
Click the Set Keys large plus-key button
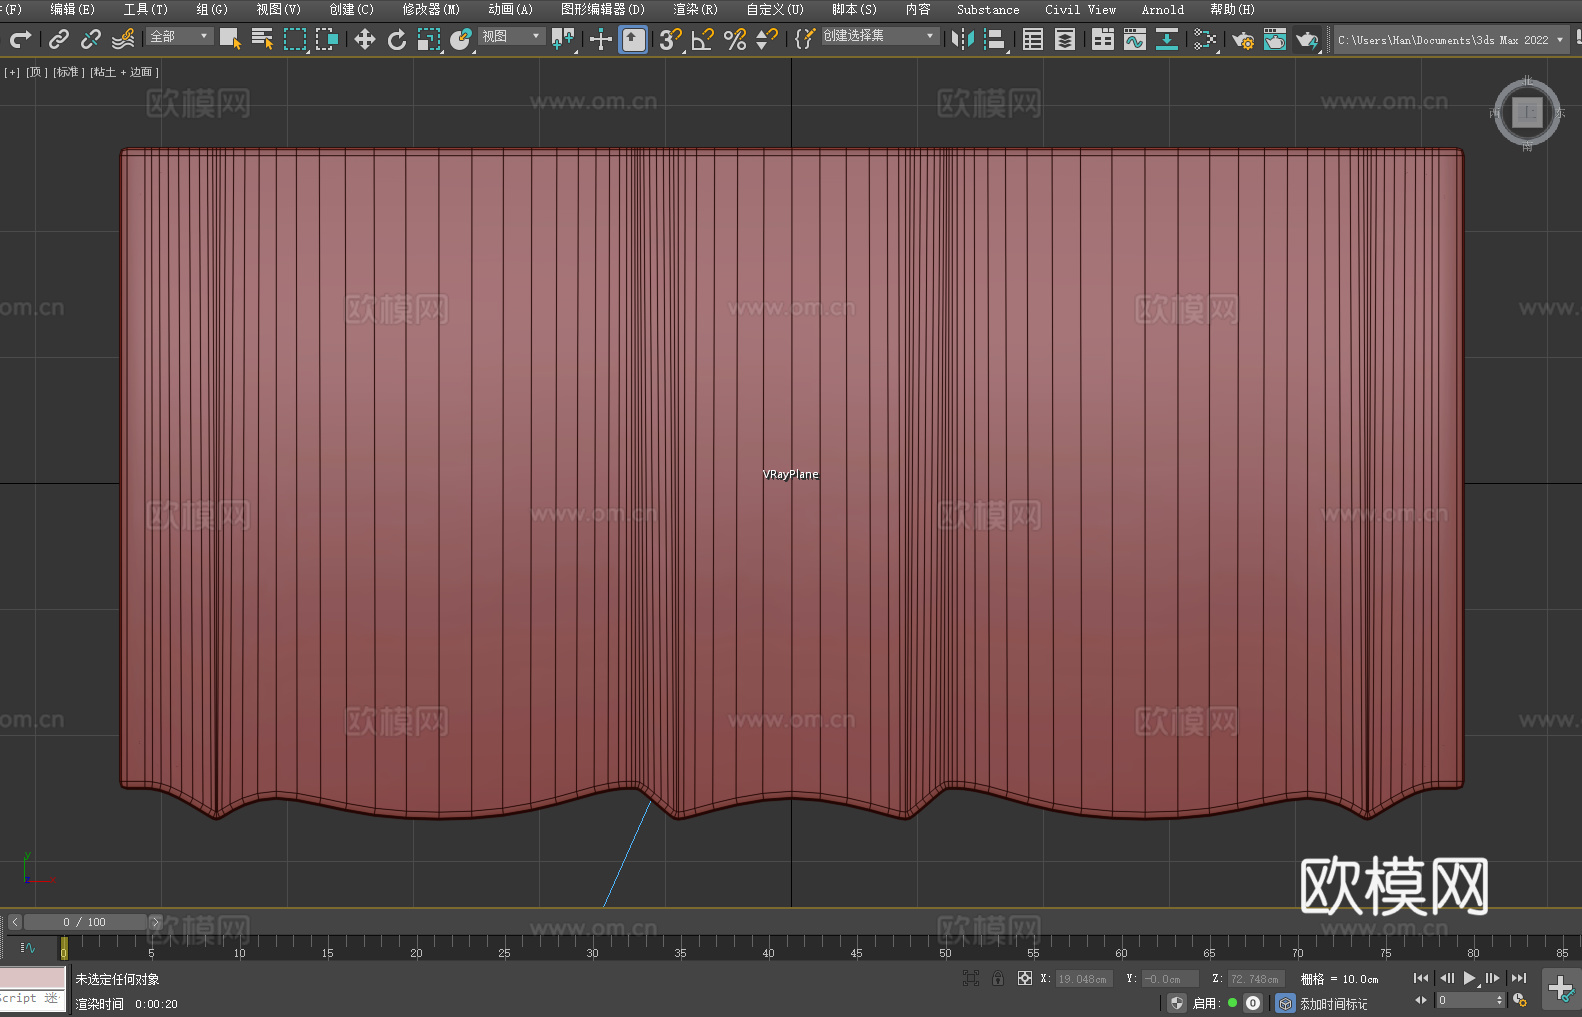pyautogui.click(x=1561, y=989)
